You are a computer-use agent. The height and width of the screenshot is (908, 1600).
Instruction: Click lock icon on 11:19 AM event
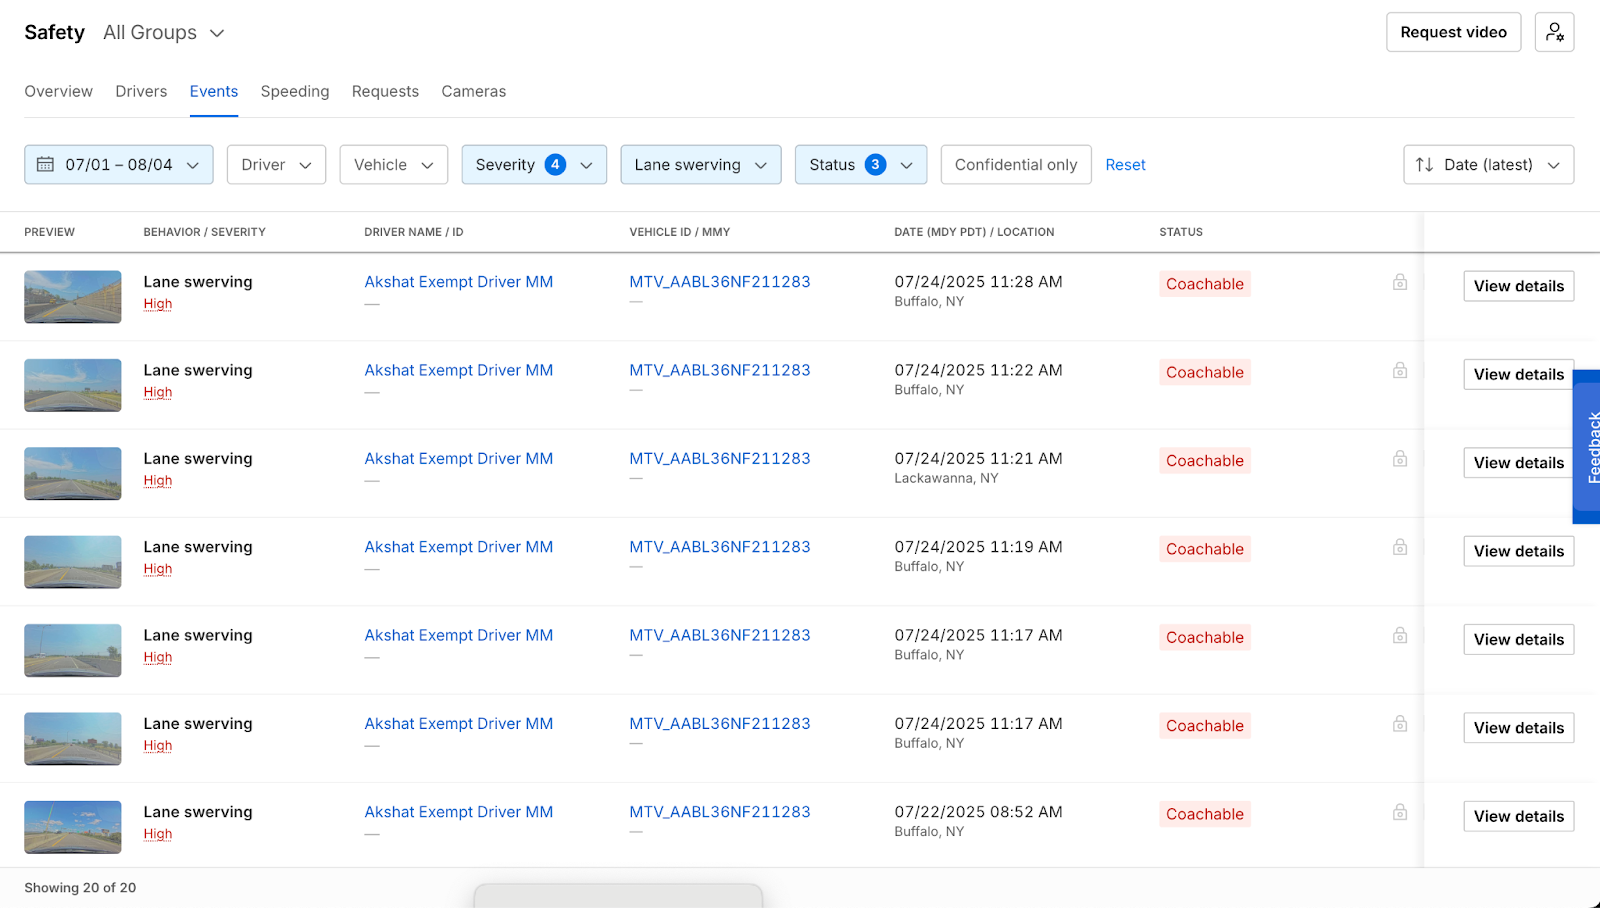click(x=1400, y=547)
